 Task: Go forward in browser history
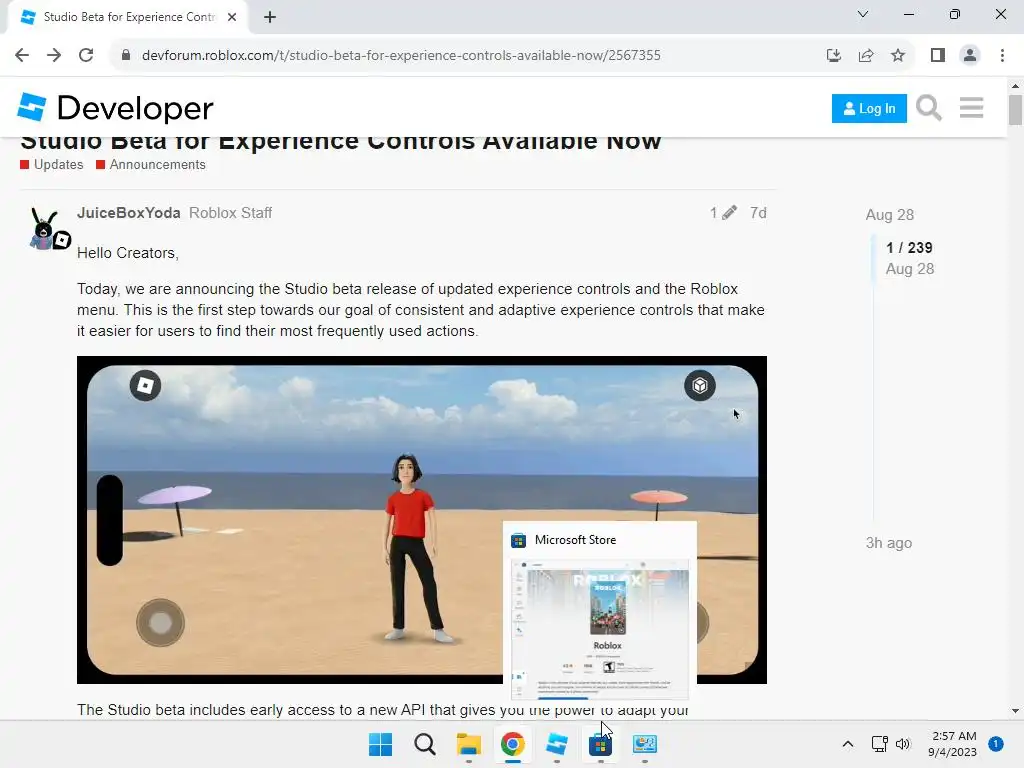(54, 56)
